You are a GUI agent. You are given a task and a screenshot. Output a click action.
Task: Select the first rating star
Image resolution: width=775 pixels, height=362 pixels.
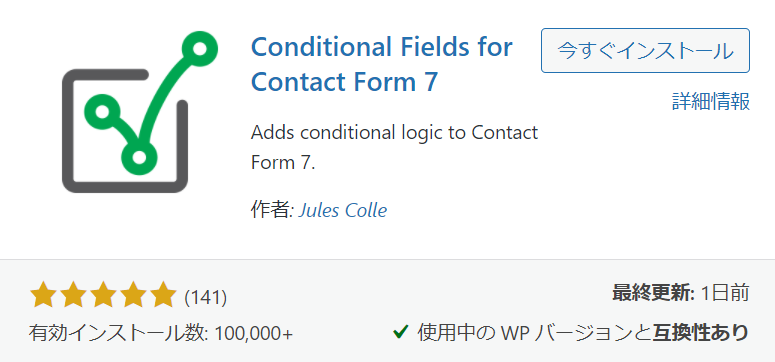click(43, 295)
